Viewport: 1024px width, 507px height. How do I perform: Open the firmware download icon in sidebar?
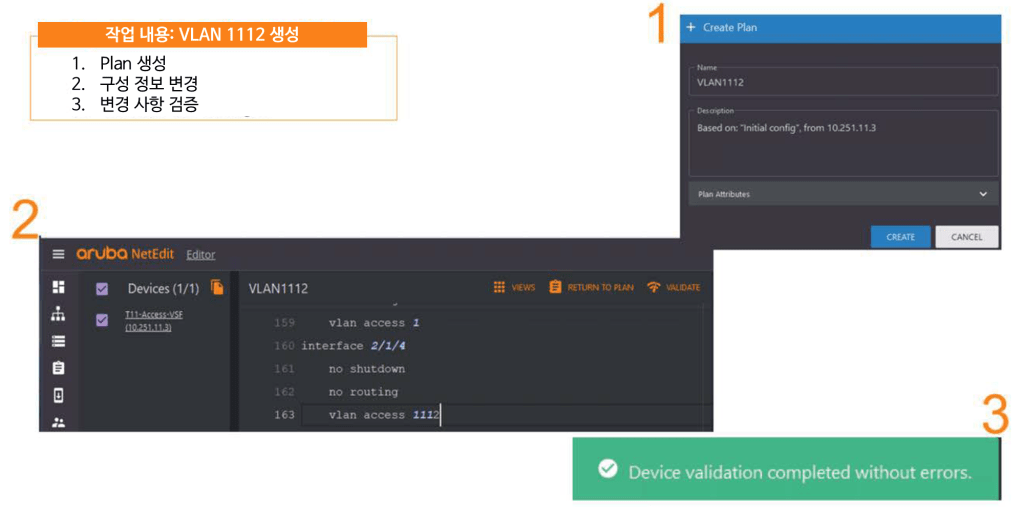click(58, 395)
